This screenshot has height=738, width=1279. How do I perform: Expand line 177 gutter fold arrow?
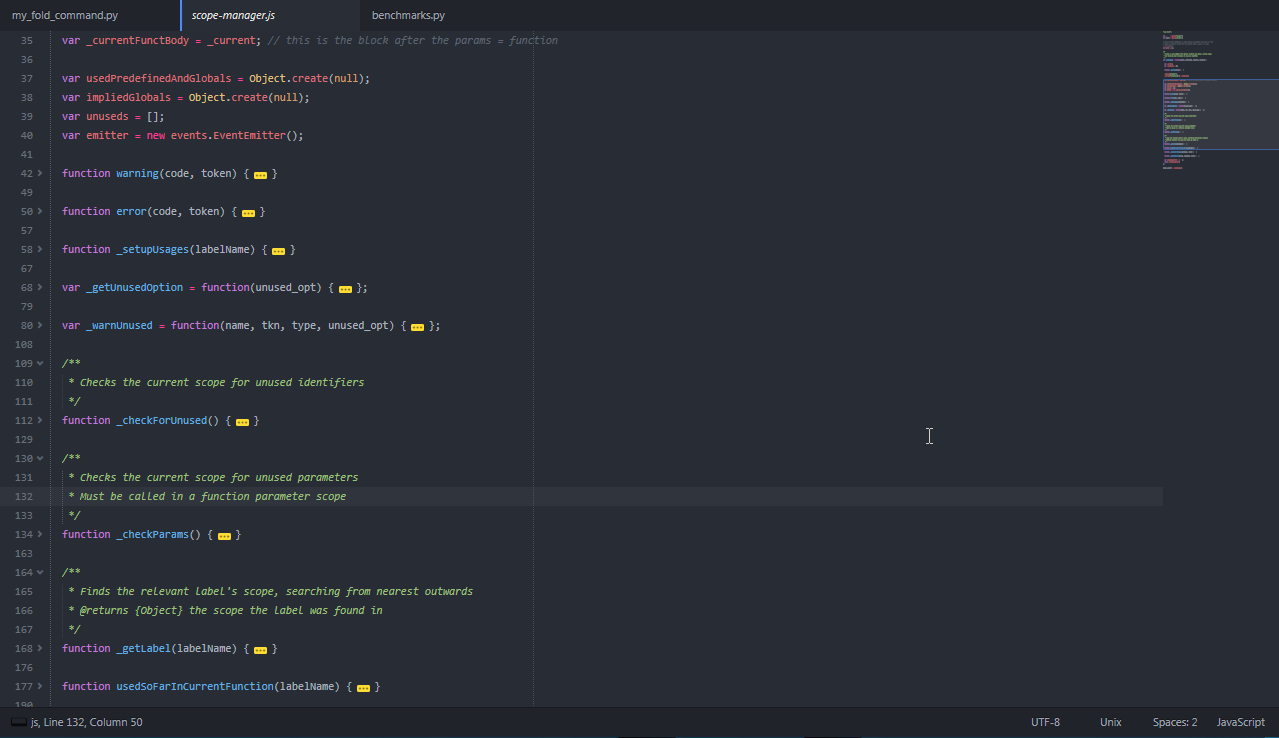40,687
